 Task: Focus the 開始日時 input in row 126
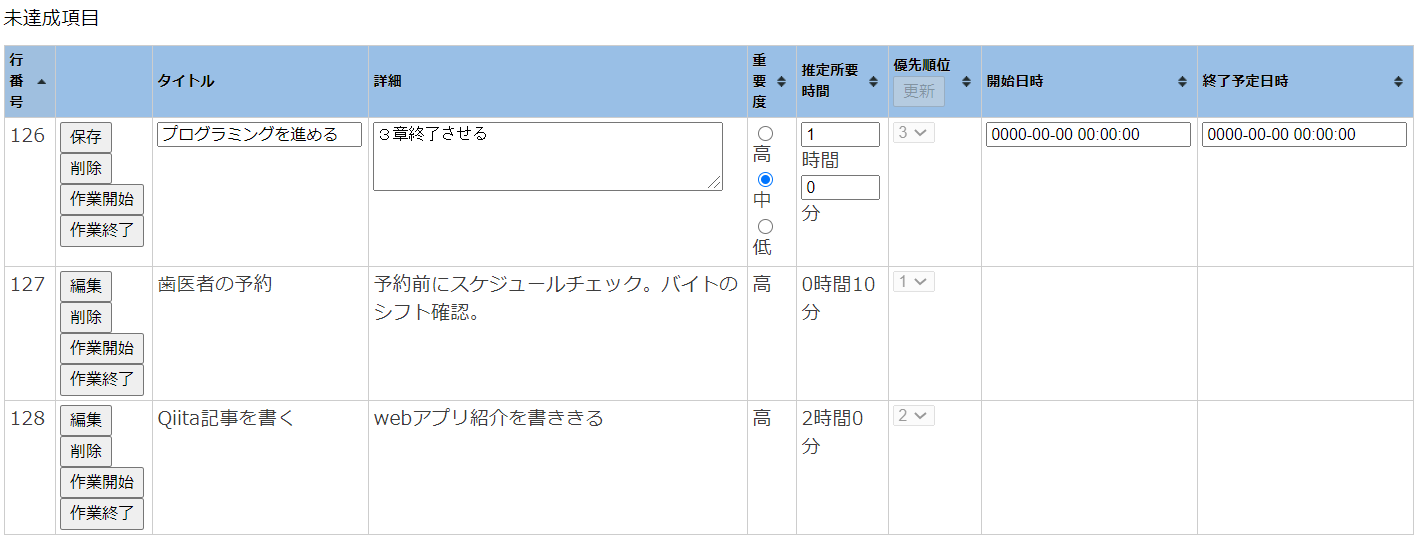(1088, 134)
